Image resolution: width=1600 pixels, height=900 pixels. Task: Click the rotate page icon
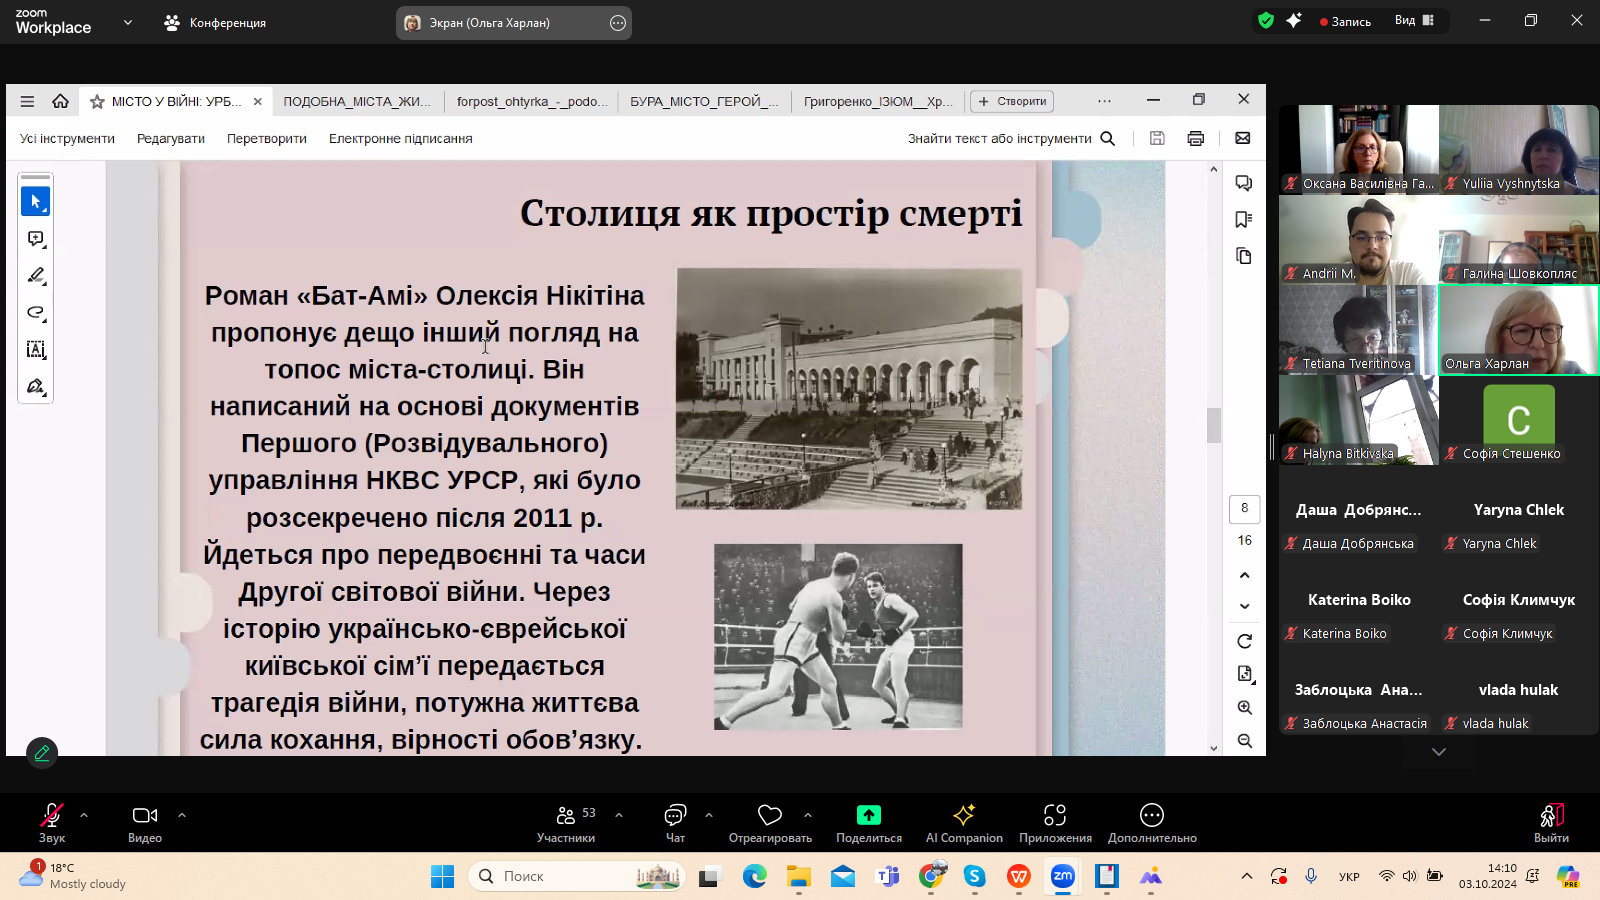click(1244, 641)
